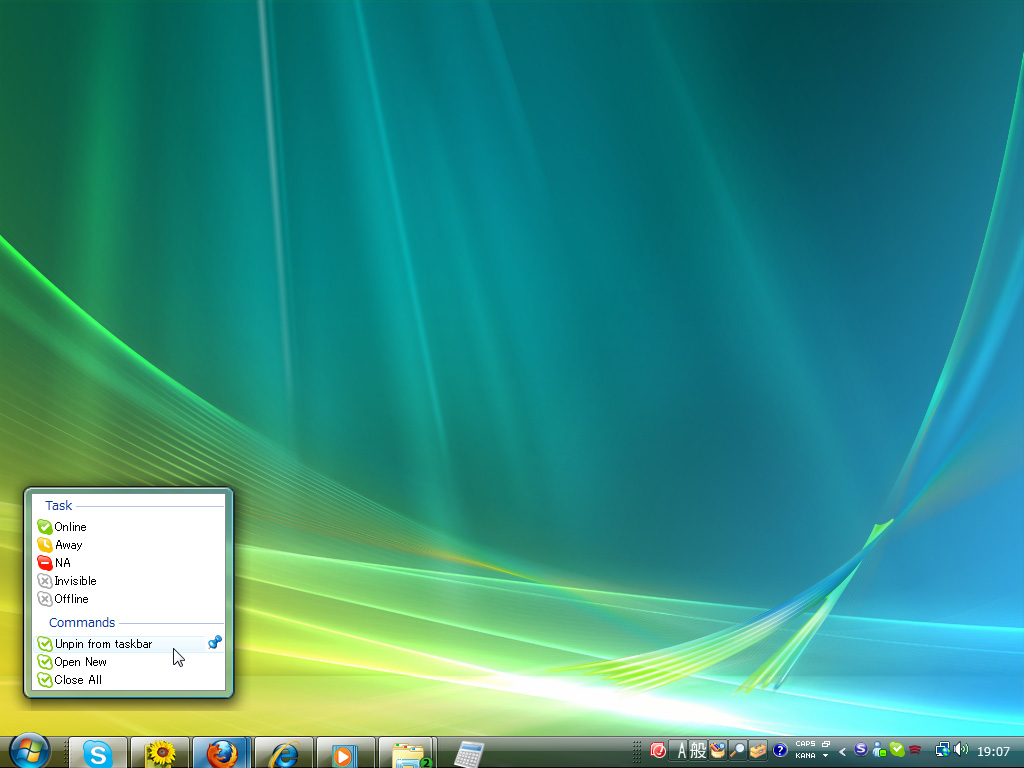Launch Internet Explorer from taskbar
This screenshot has width=1024, height=768.
click(283, 752)
